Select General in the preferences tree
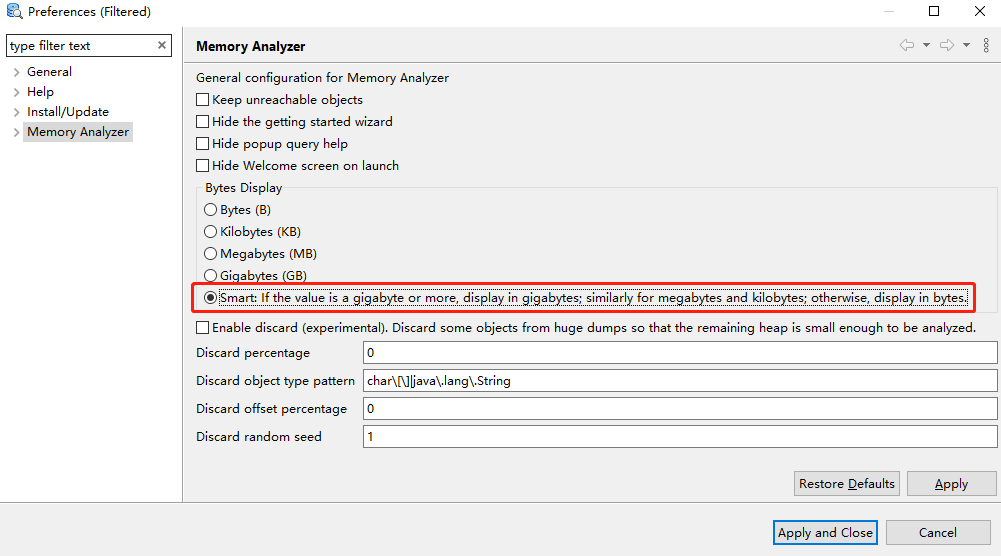The image size is (1001, 556). click(49, 72)
